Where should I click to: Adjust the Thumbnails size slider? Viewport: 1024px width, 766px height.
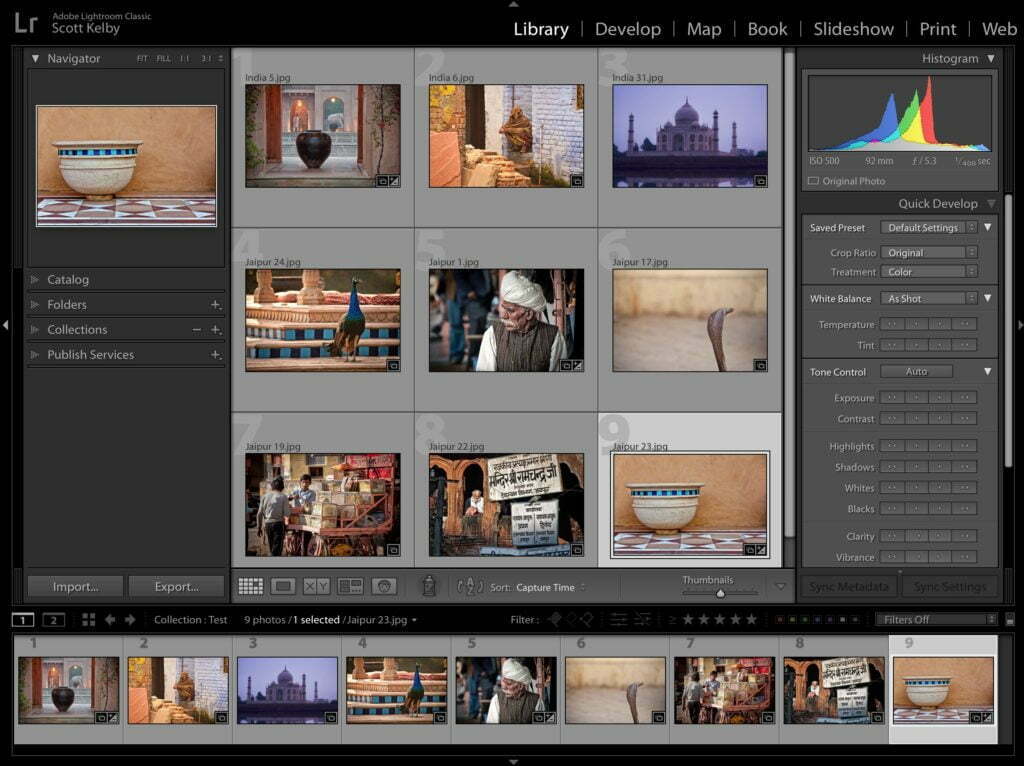pyautogui.click(x=720, y=593)
